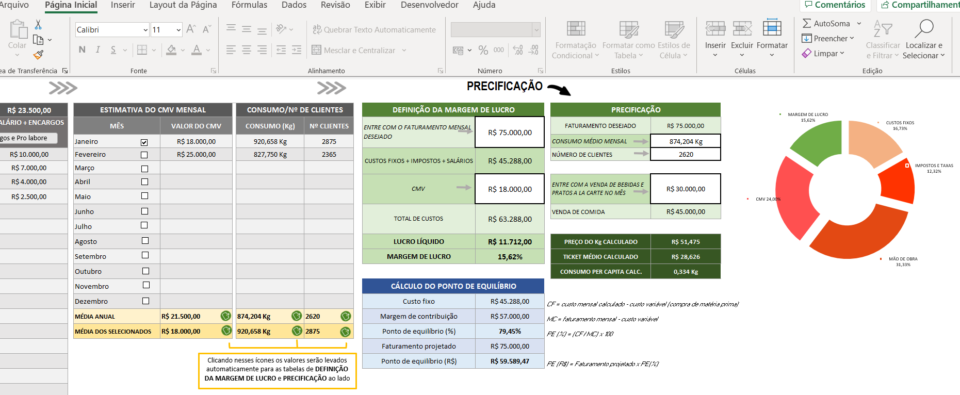Uncheck the Janeiro checkbox
This screenshot has height=395, width=960.
144,141
